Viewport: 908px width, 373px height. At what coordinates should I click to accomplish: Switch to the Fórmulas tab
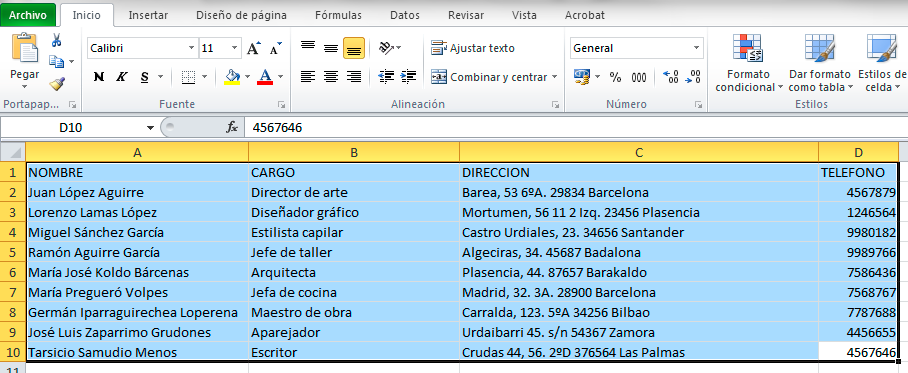[x=338, y=16]
